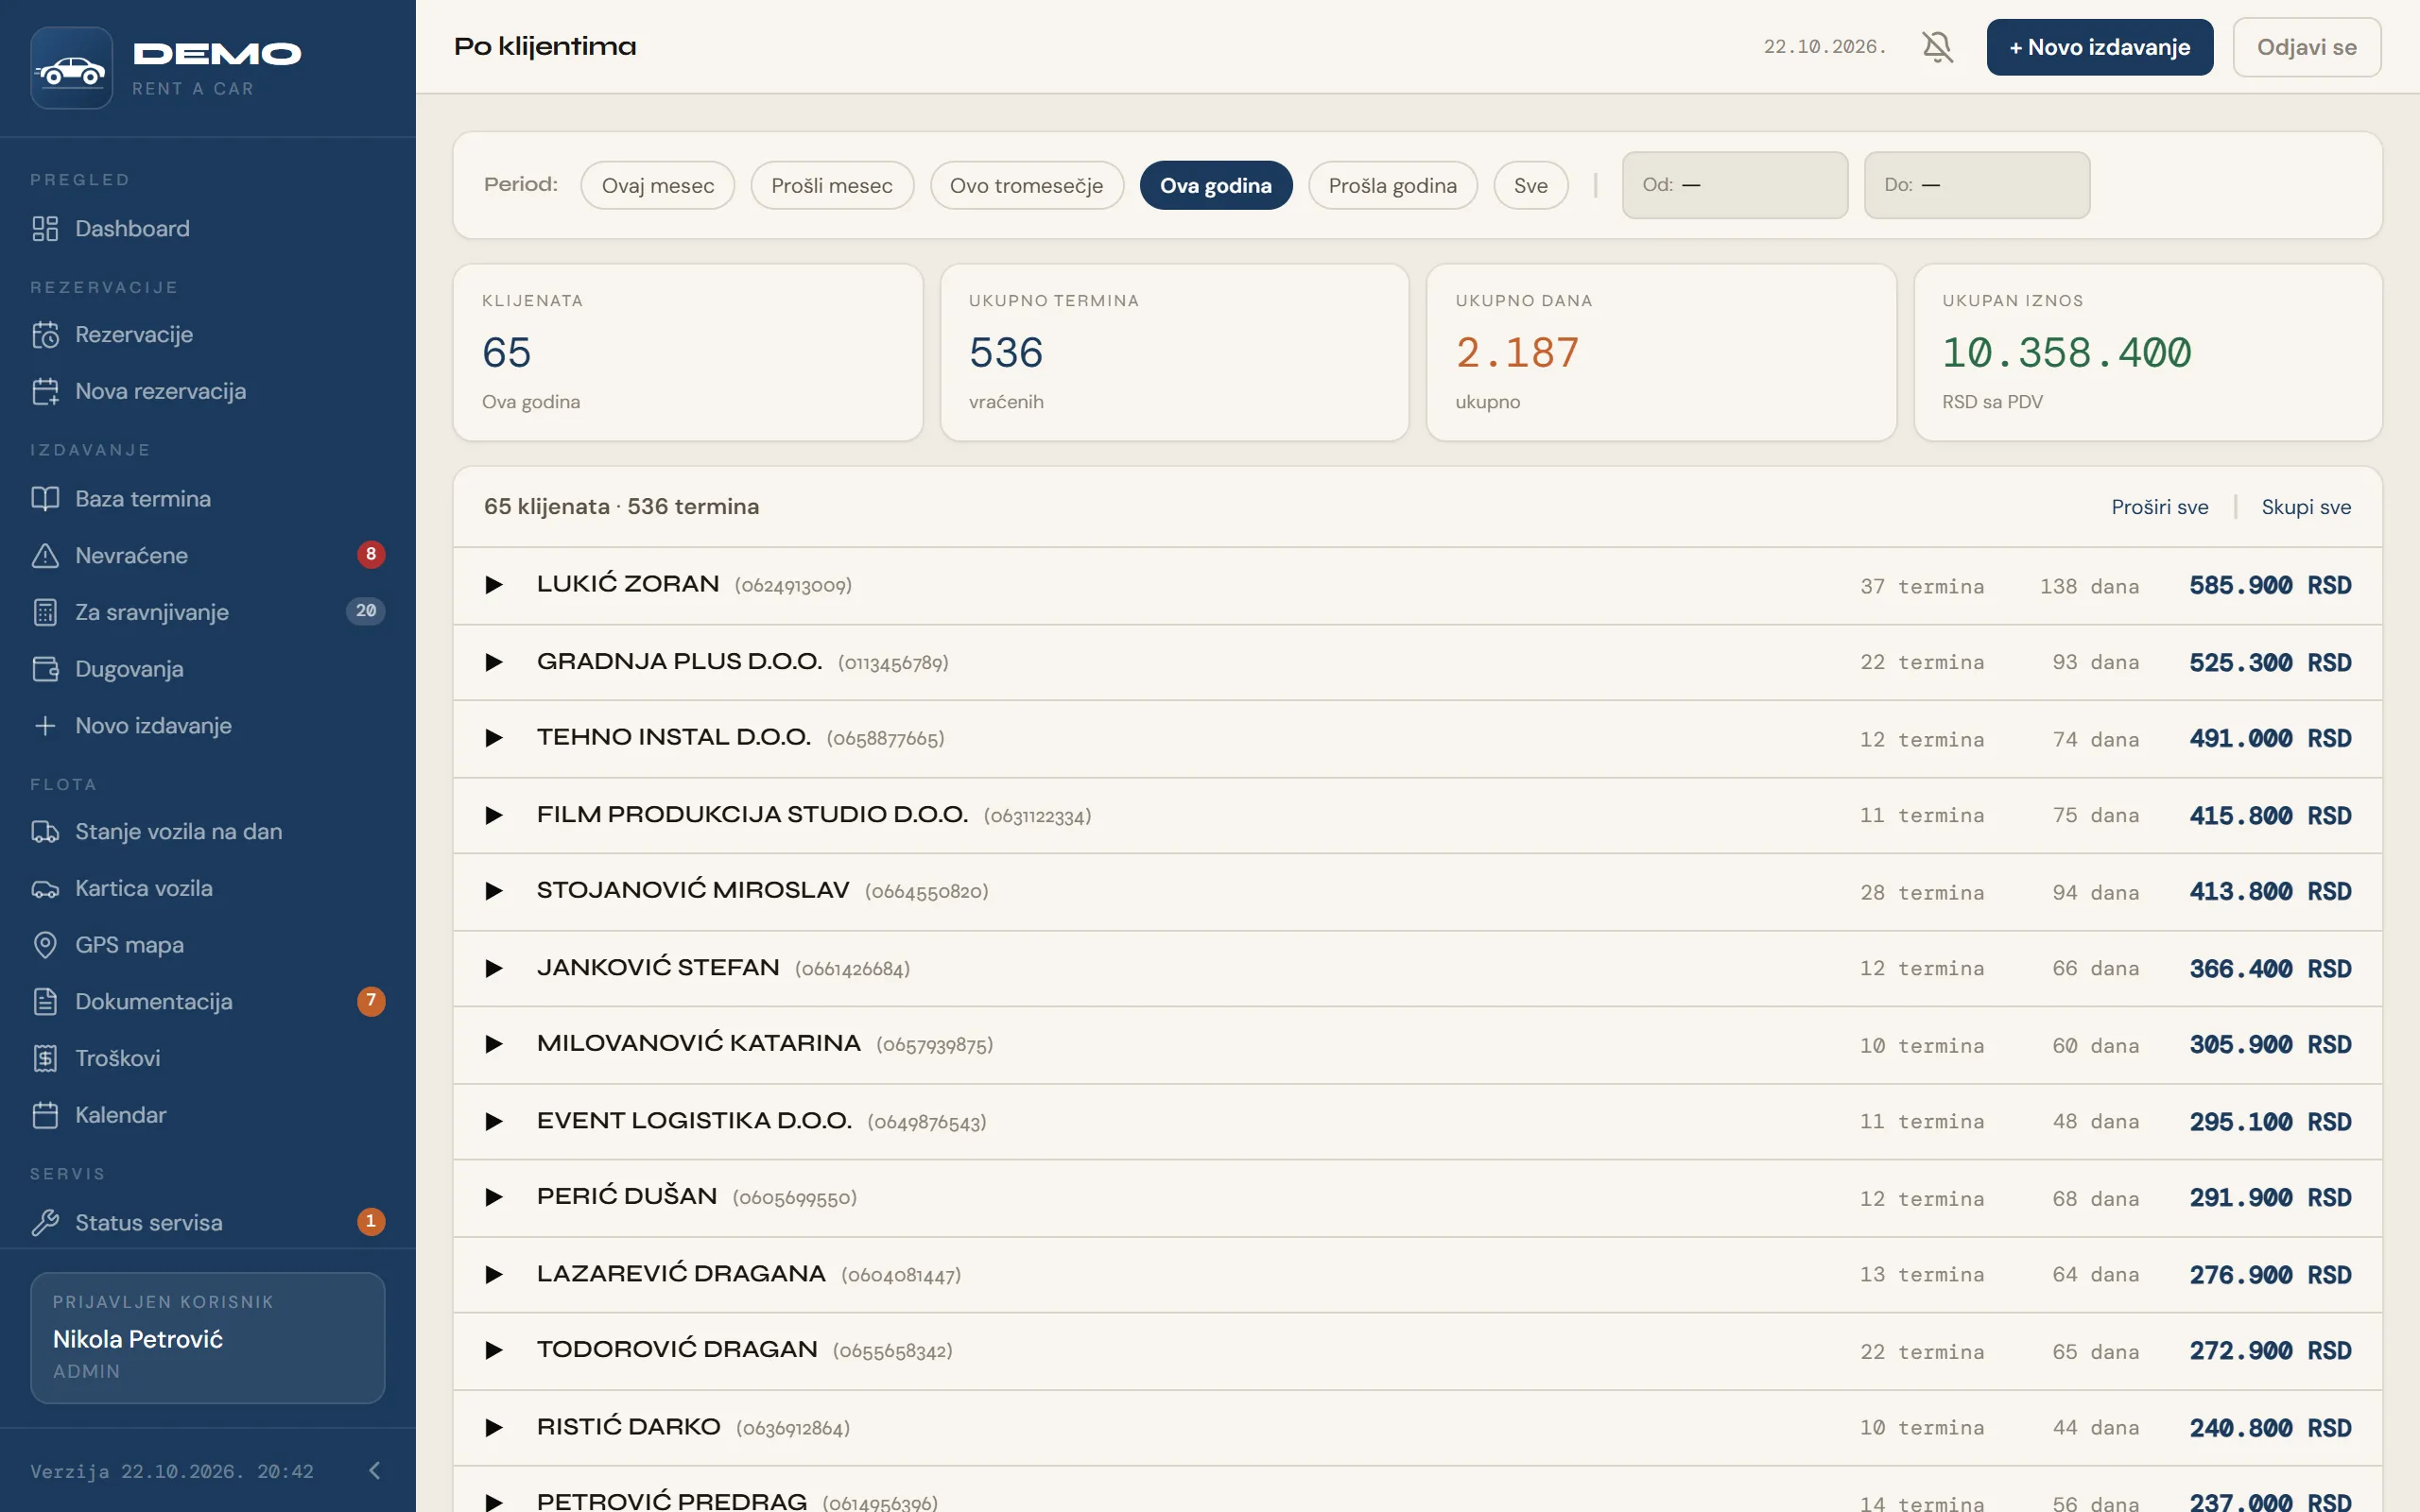Click the GPS mapa pin icon
The image size is (2420, 1512).
pyautogui.click(x=45, y=945)
